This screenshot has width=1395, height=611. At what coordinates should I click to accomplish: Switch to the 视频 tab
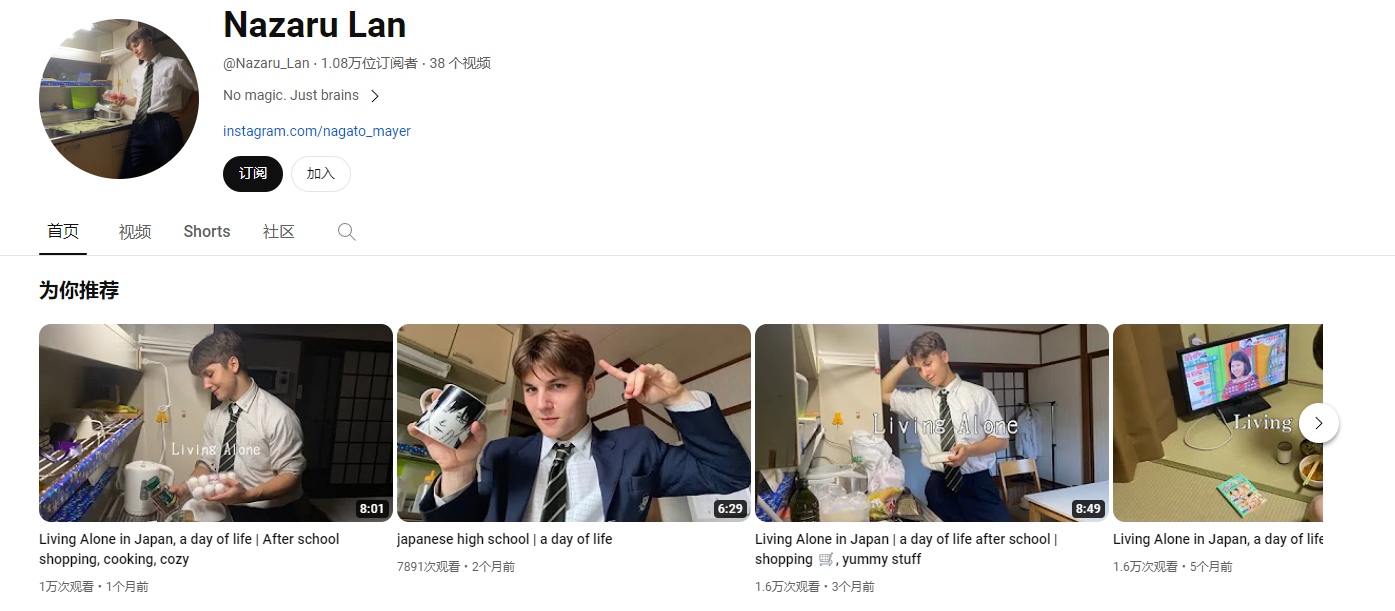(x=135, y=232)
